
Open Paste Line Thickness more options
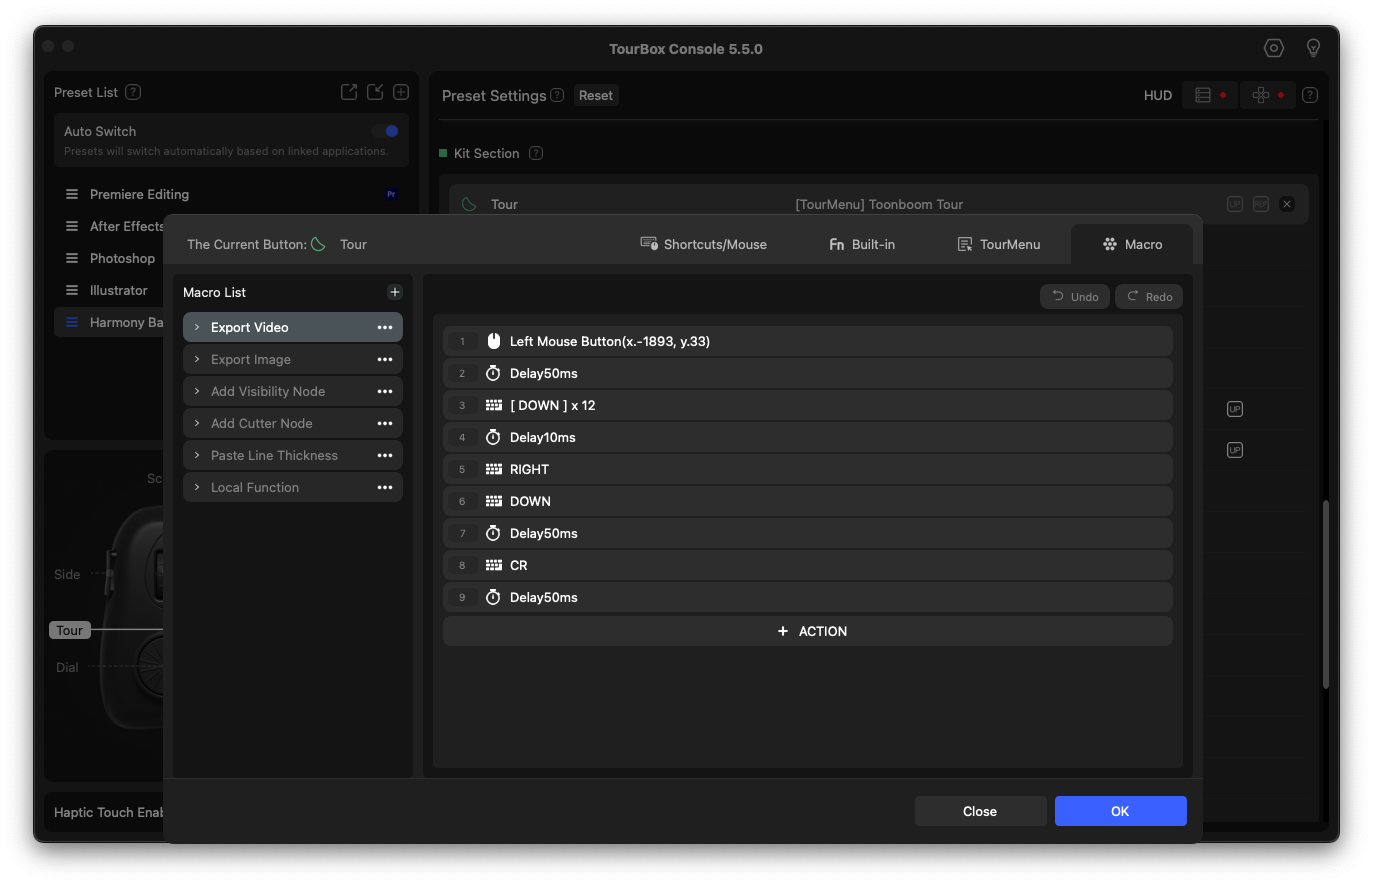385,455
